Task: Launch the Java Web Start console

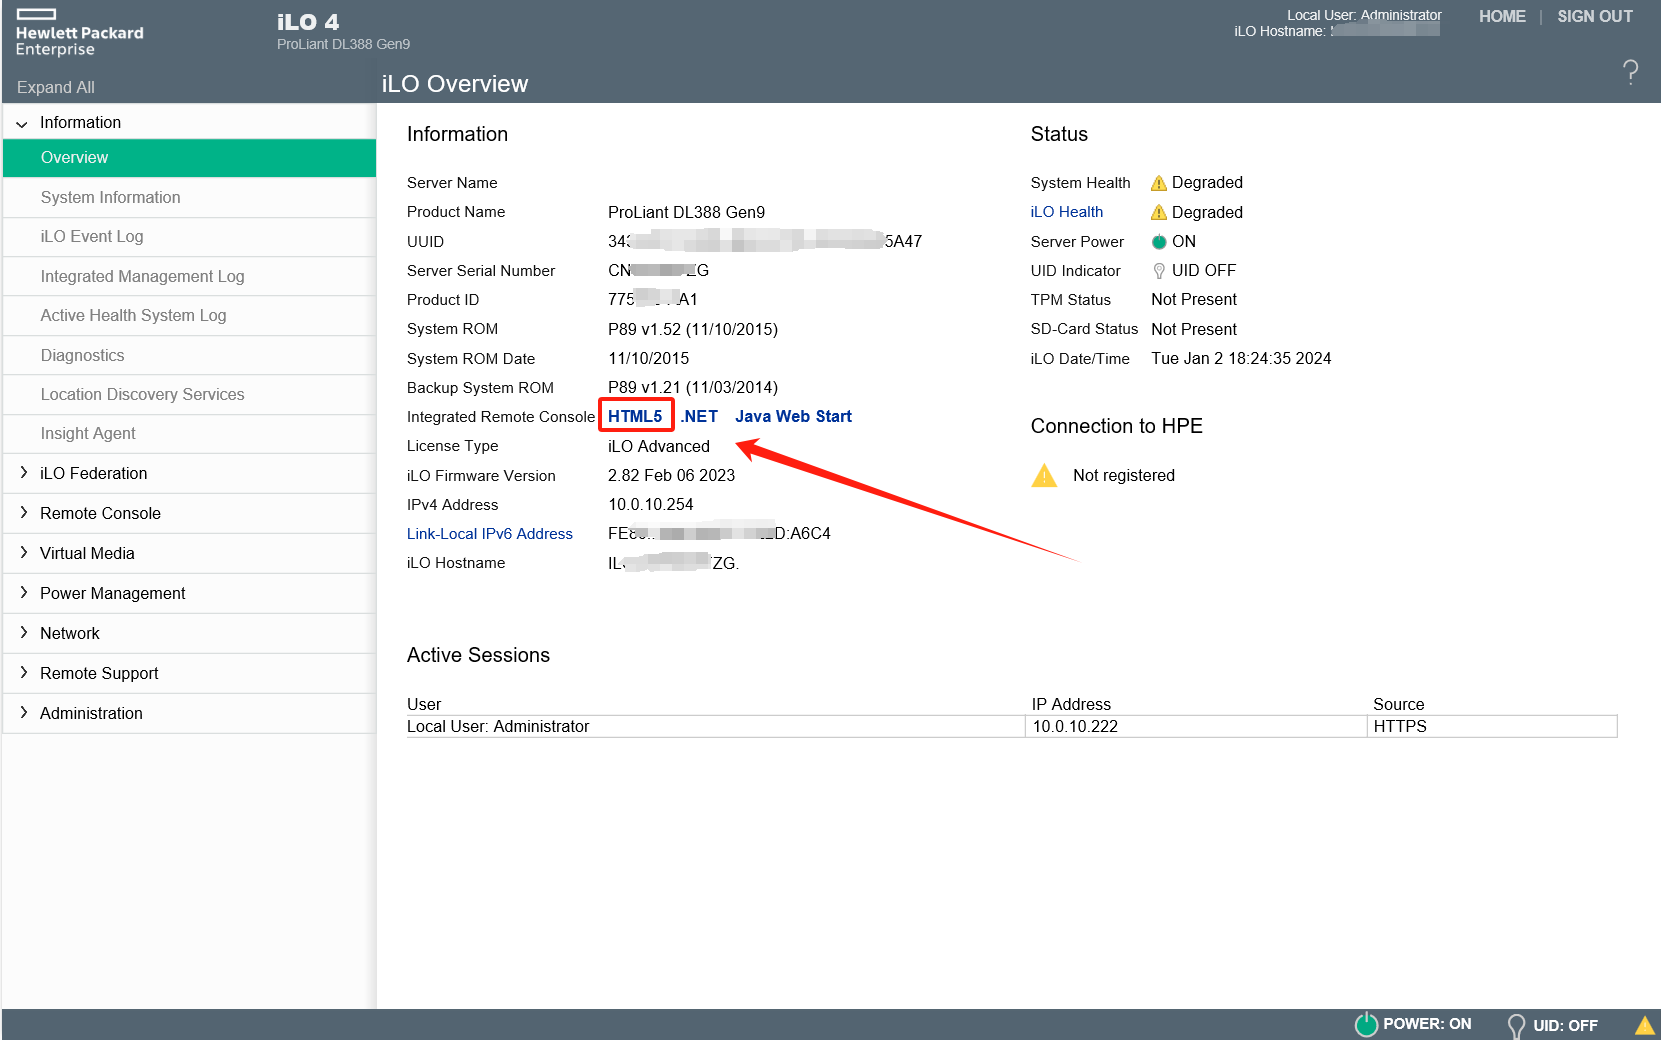Action: 793,417
